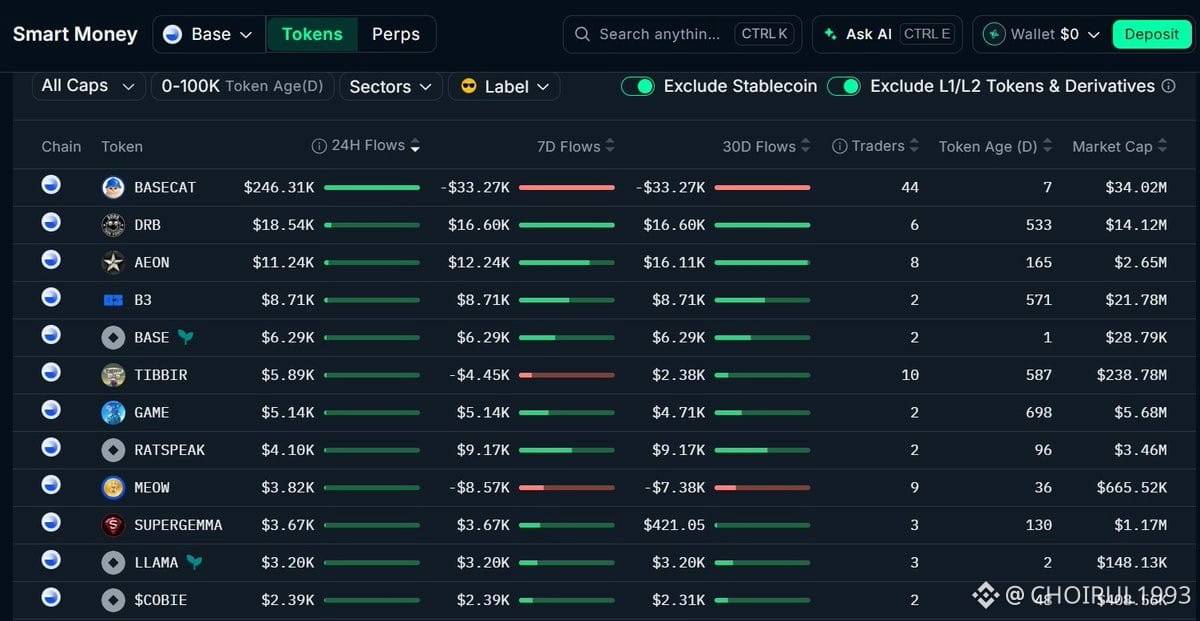Select the Tokens tab
Image resolution: width=1200 pixels, height=621 pixels.
pos(312,34)
